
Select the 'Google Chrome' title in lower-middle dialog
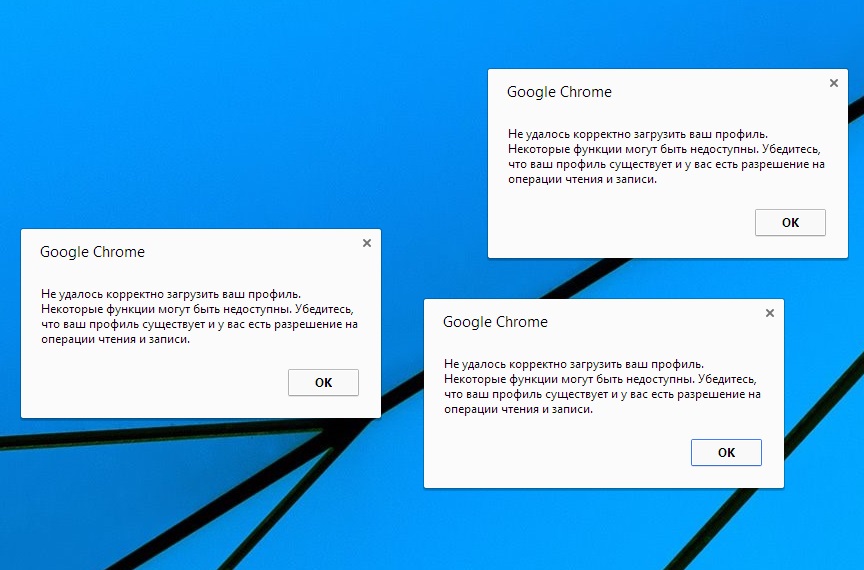(x=495, y=322)
